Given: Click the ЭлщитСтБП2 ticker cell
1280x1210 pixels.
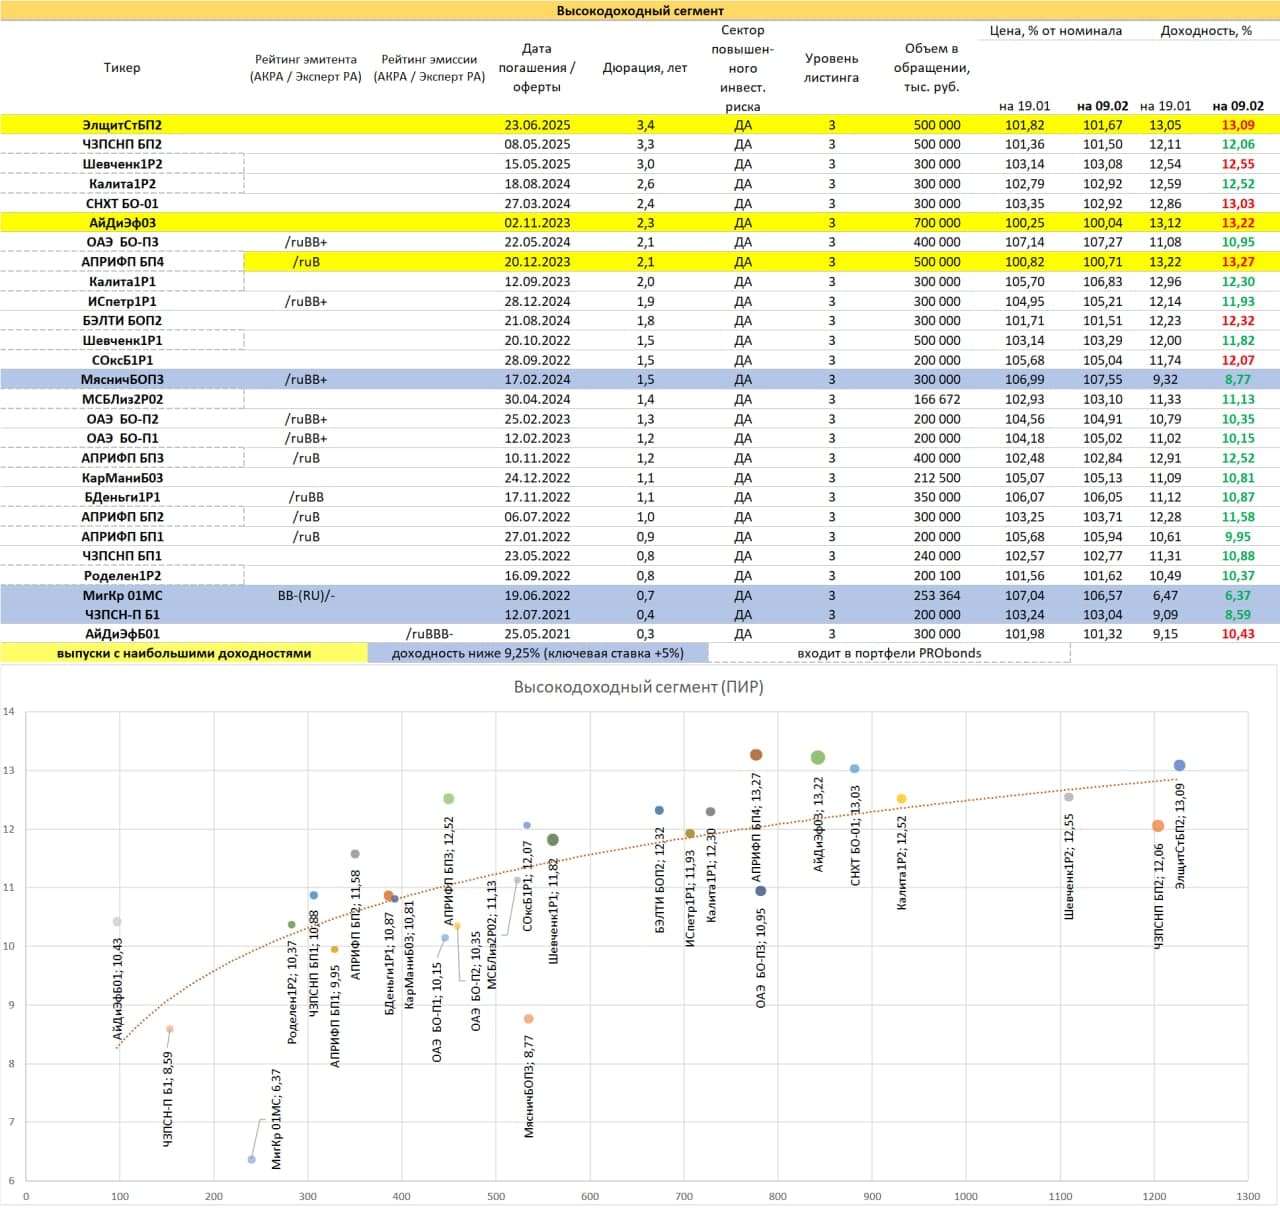Looking at the screenshot, I should coord(122,125).
